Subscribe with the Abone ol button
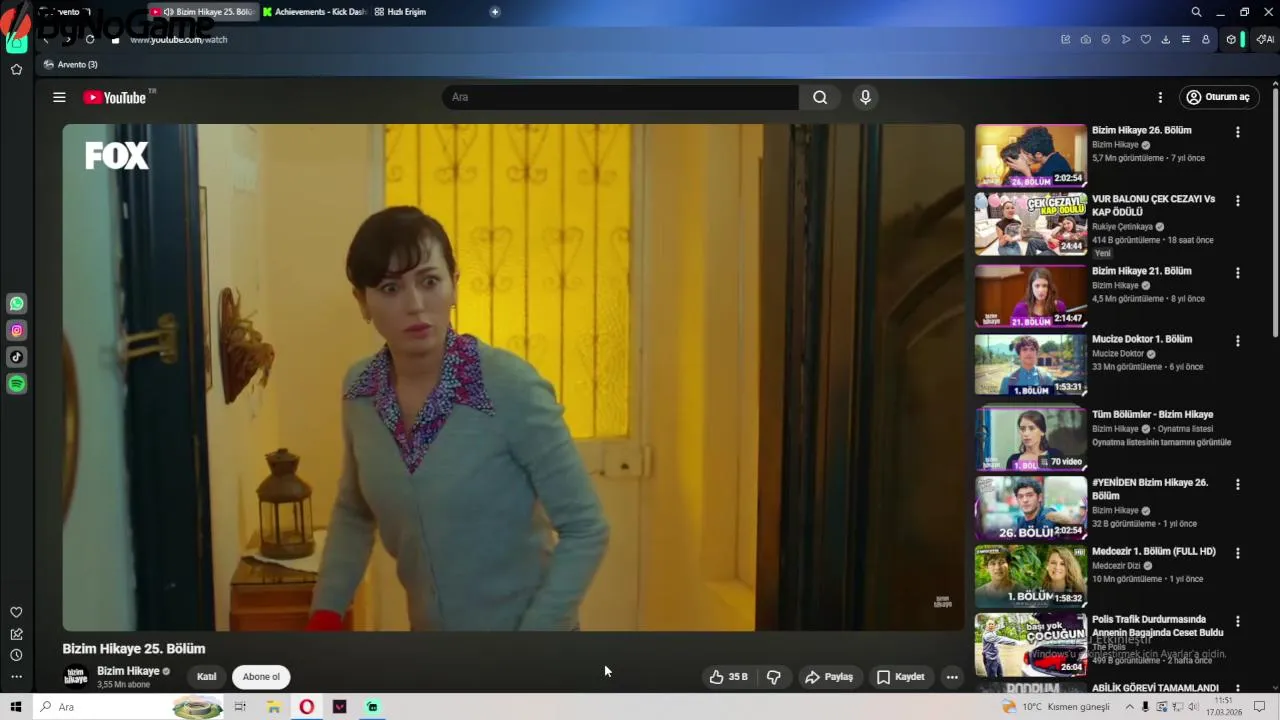1280x720 pixels. coord(261,677)
